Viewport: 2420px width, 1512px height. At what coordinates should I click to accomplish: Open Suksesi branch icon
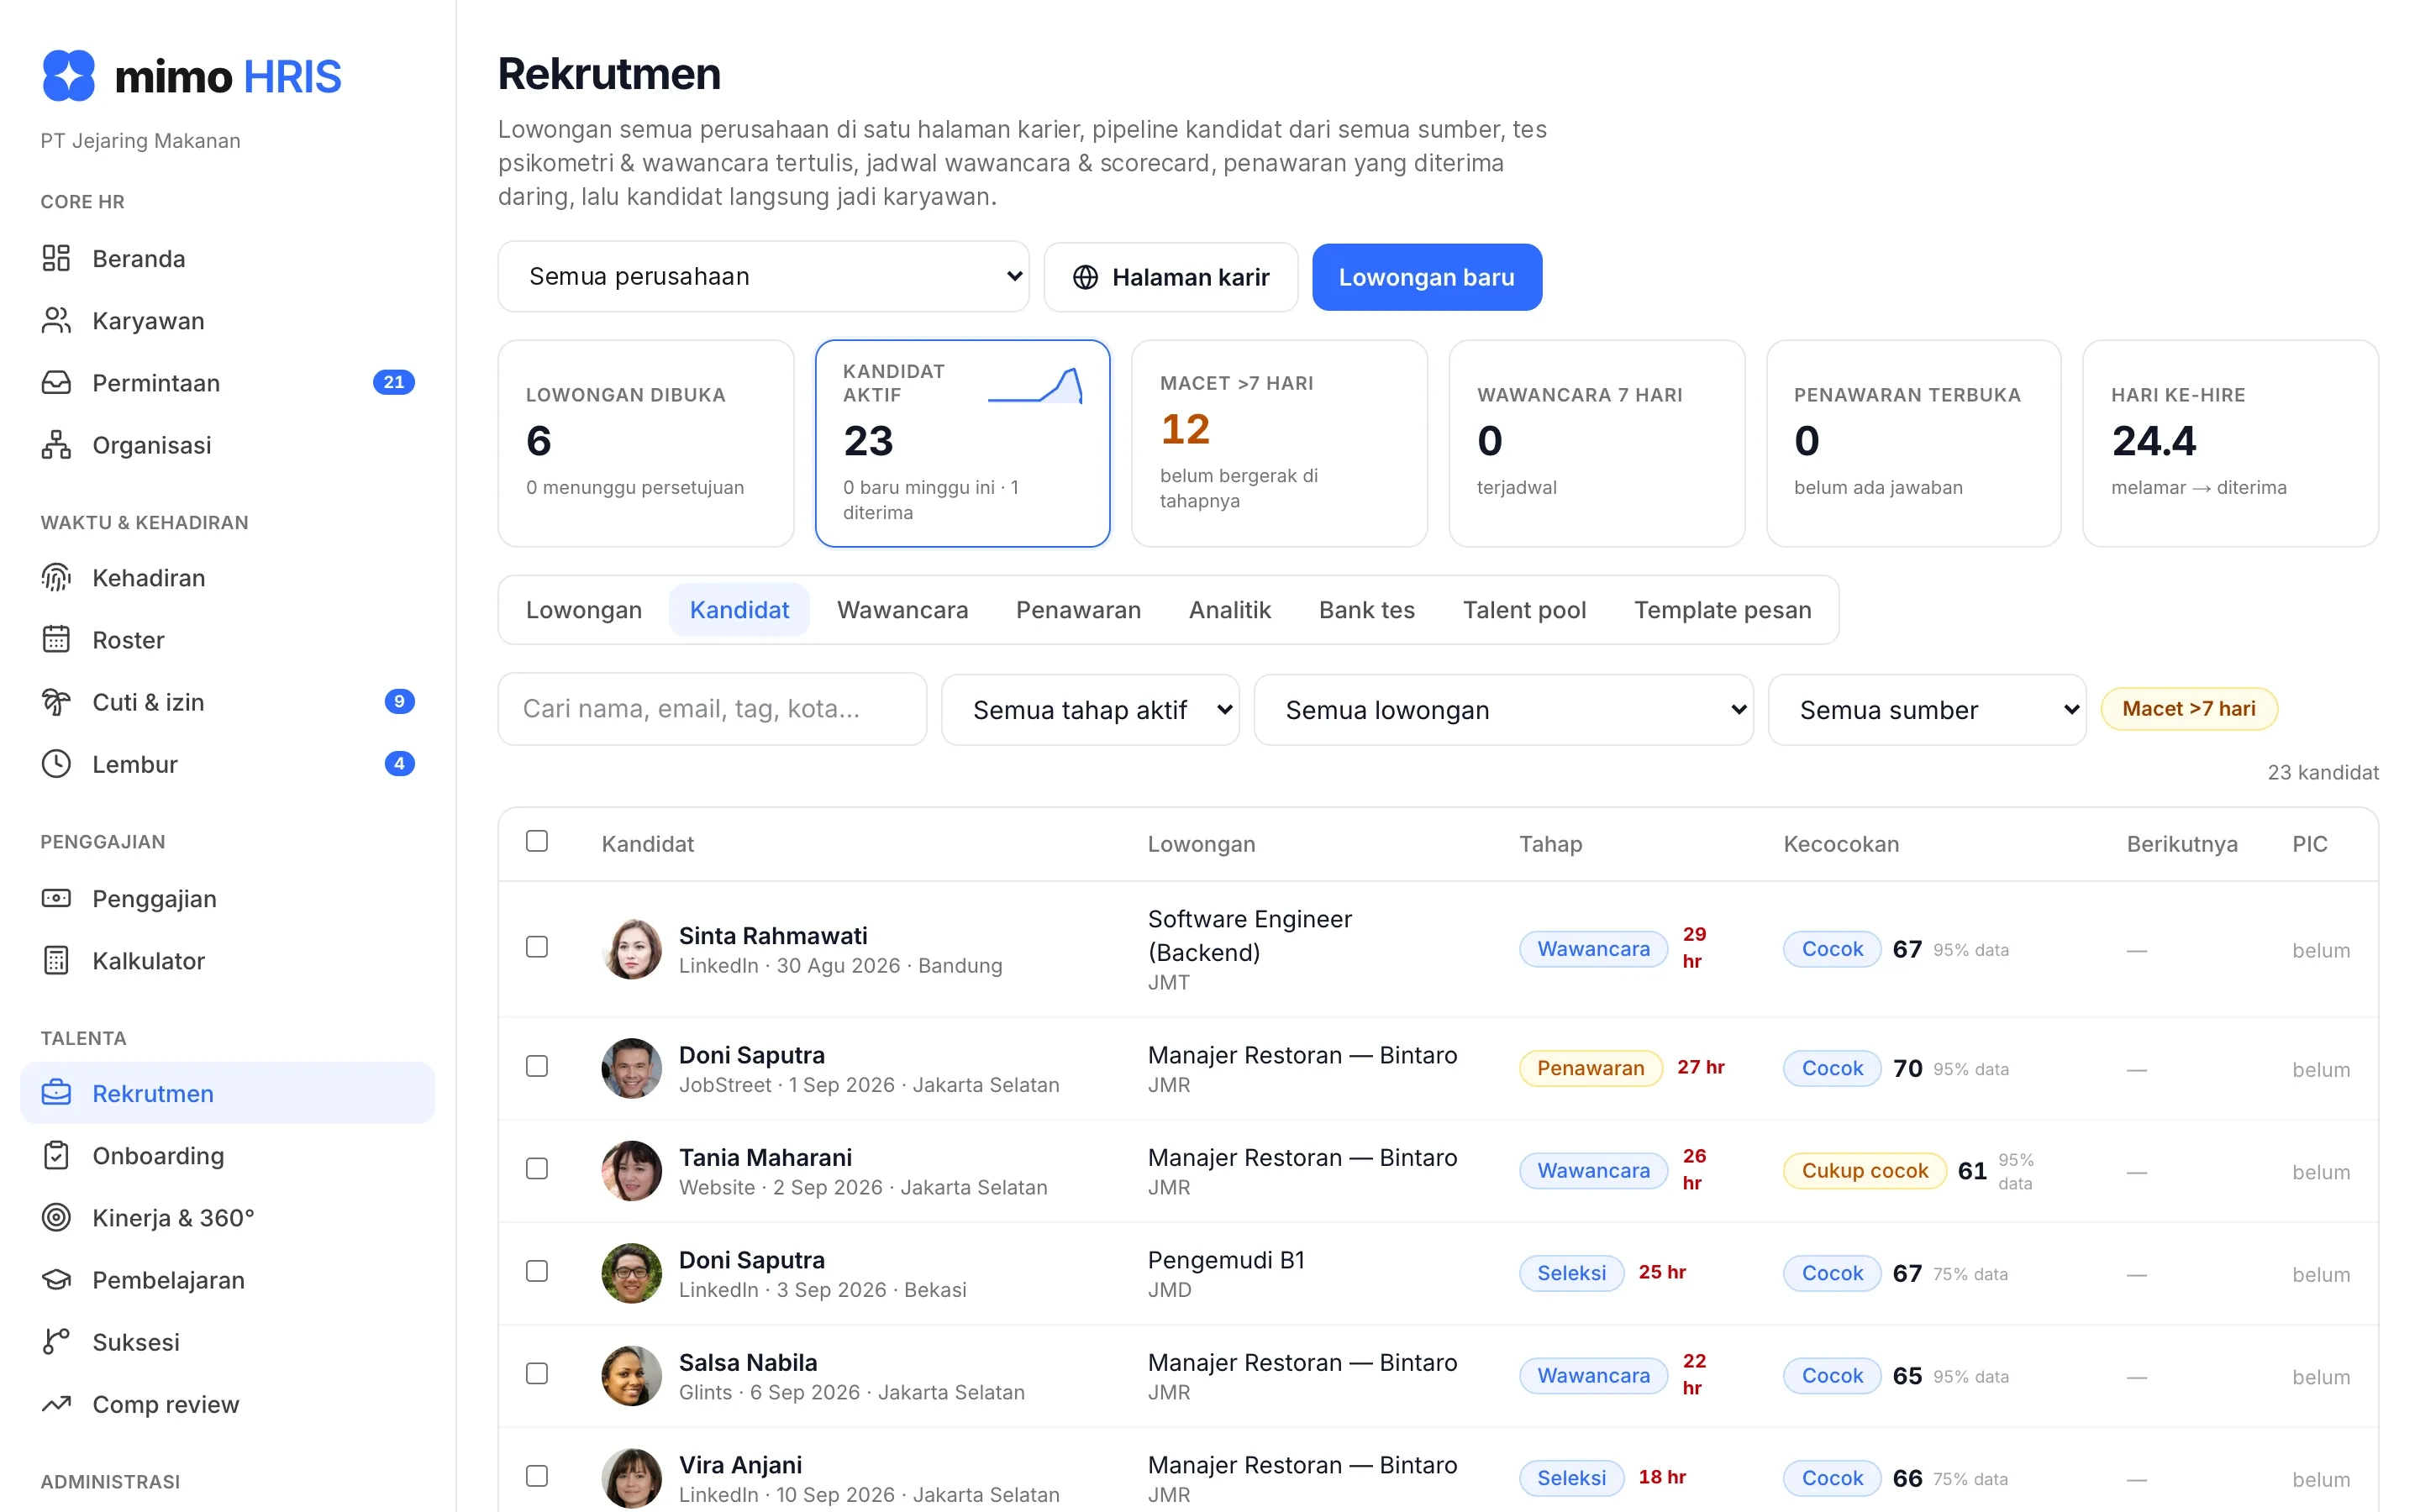(x=56, y=1341)
